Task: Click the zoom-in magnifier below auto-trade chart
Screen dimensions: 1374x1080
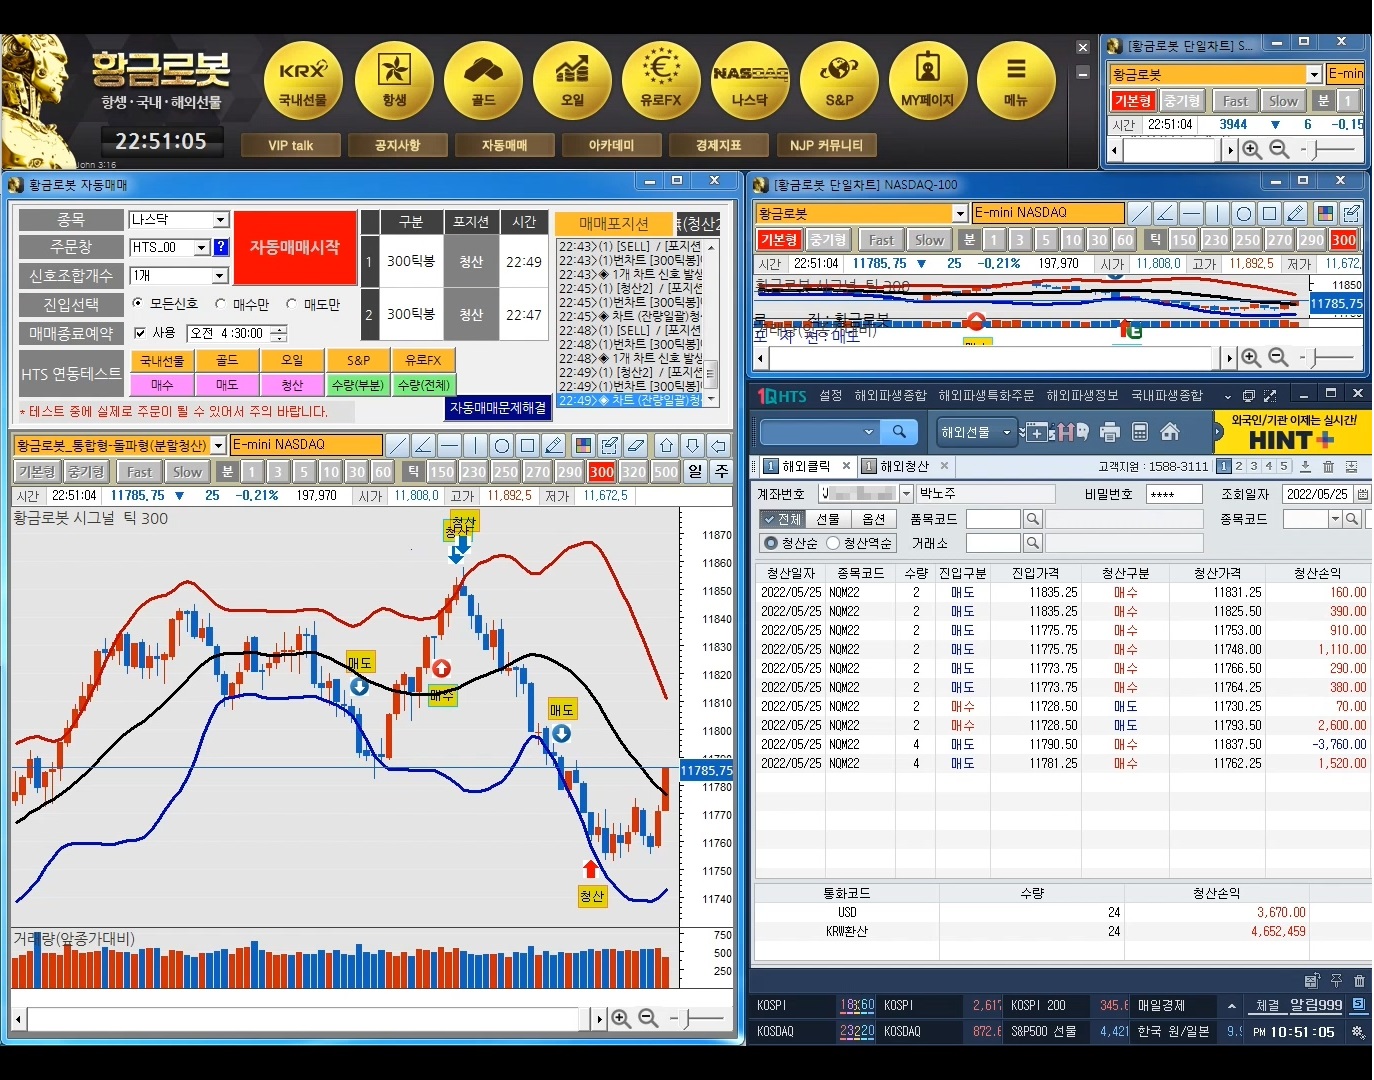Action: tap(621, 1018)
